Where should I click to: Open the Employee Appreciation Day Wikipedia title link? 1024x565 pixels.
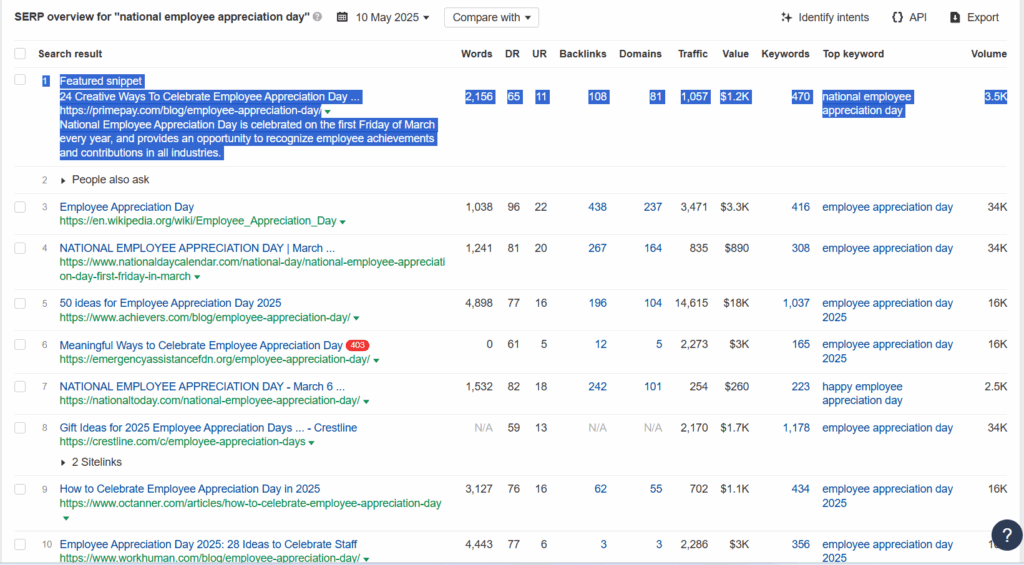point(127,207)
